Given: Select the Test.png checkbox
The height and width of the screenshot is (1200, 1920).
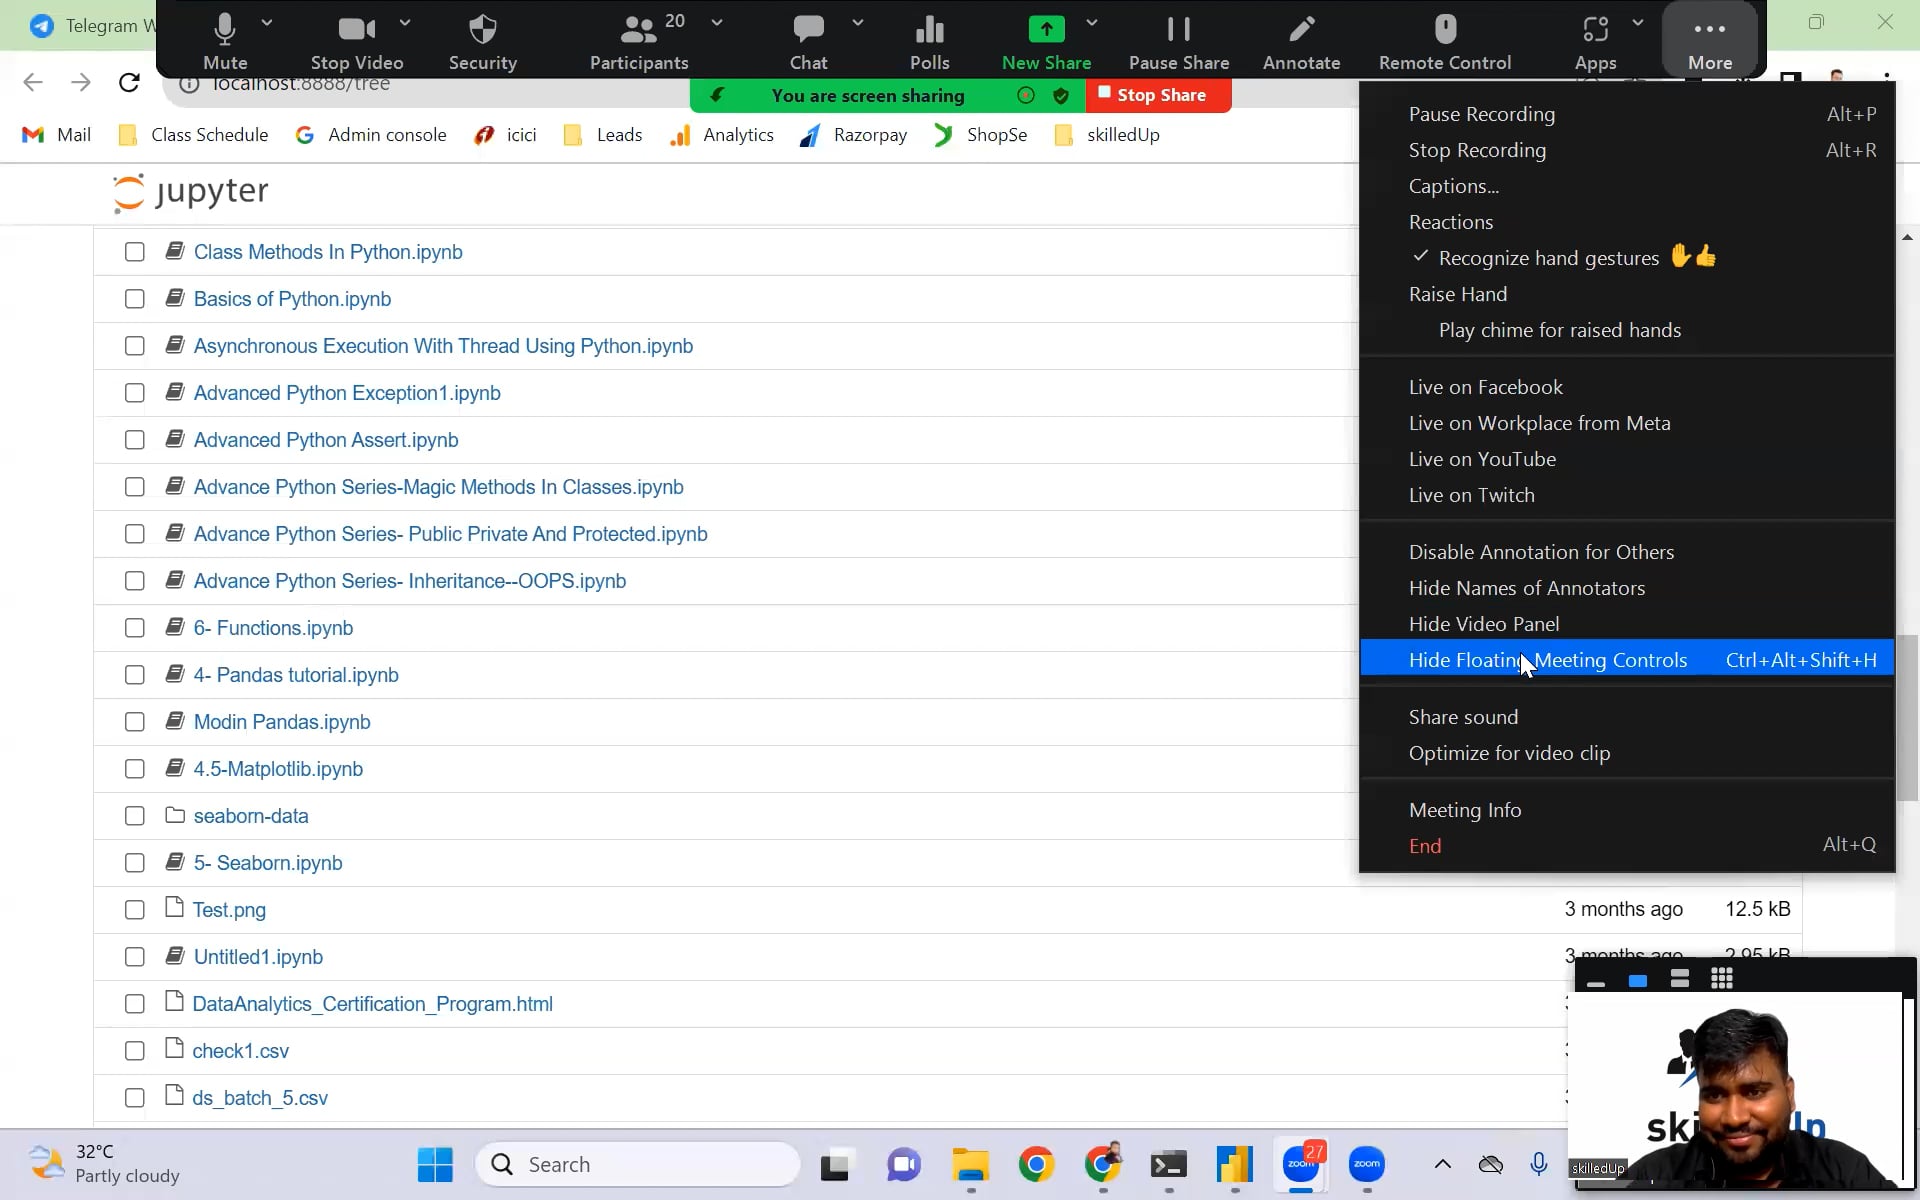Looking at the screenshot, I should point(134,910).
